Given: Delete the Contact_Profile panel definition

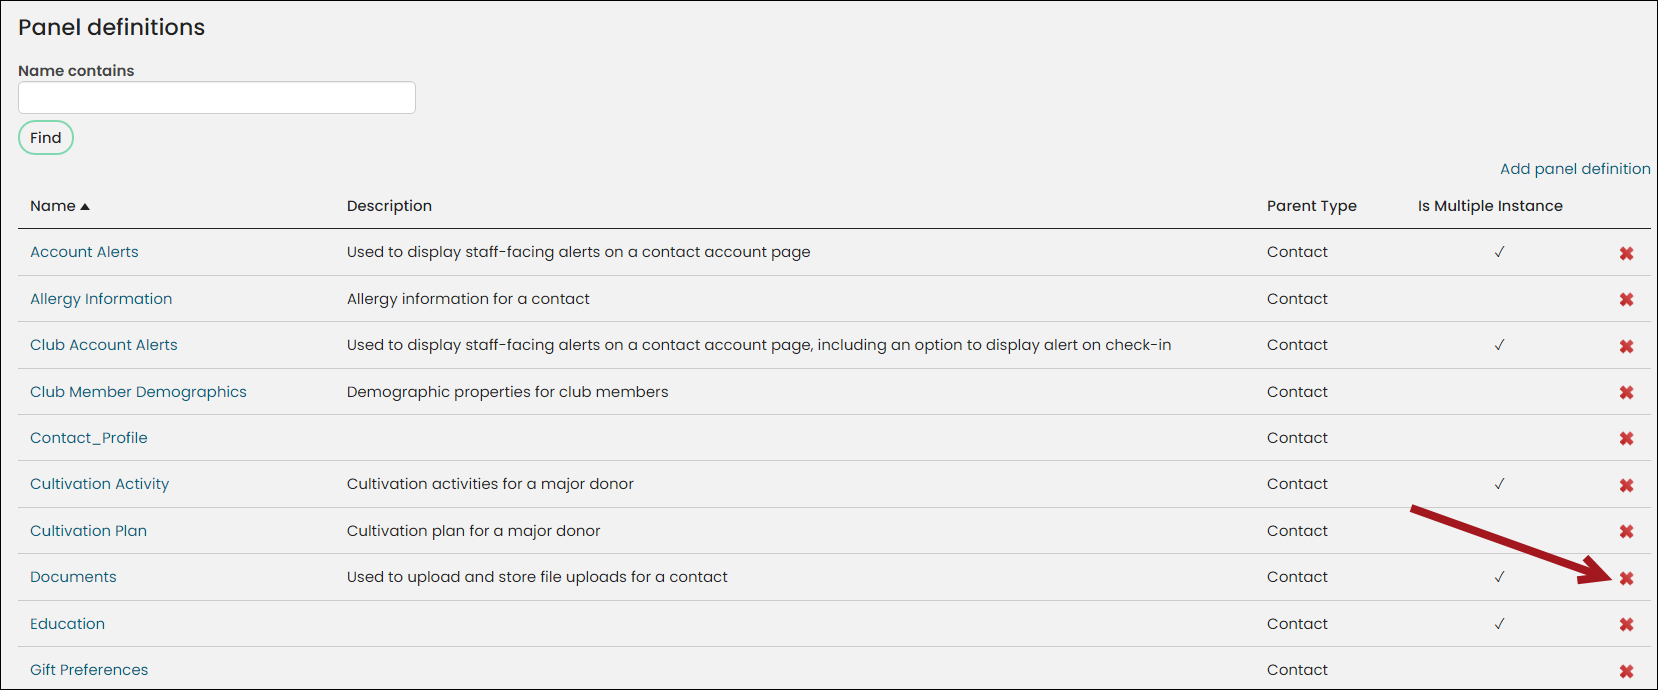Looking at the screenshot, I should tap(1626, 439).
